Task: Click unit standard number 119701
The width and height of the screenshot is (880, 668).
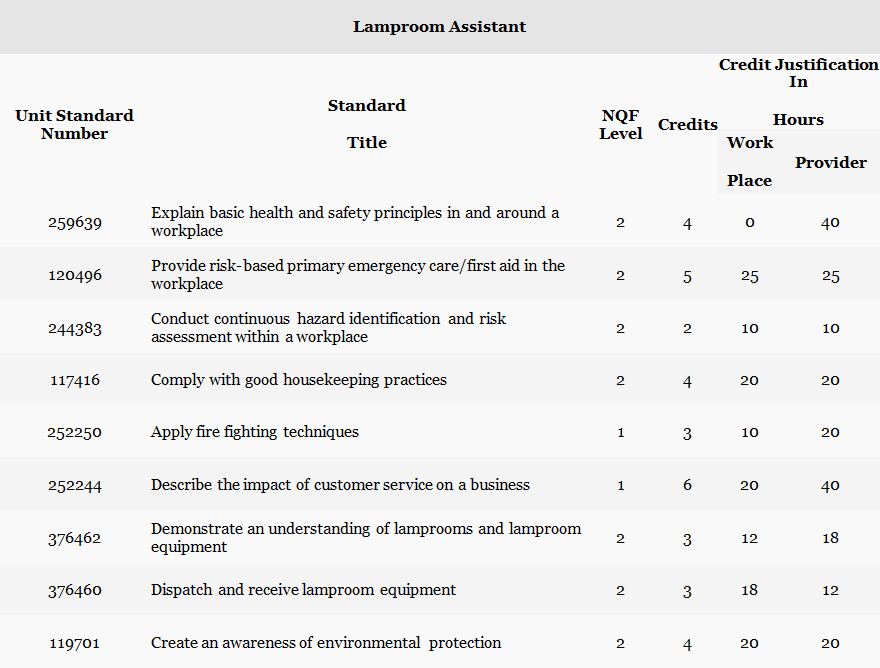Action: pyautogui.click(x=75, y=643)
